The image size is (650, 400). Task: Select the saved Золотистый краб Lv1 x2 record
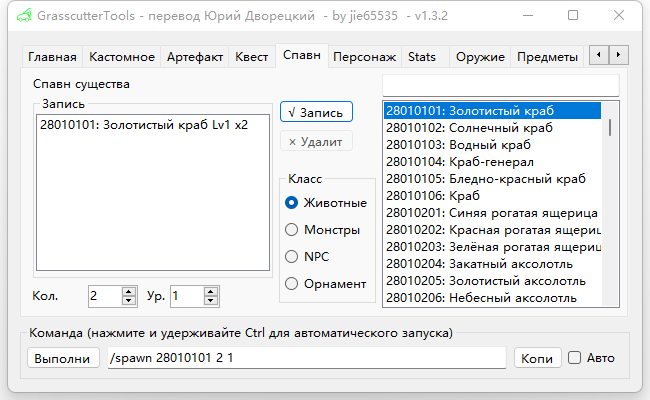[143, 125]
